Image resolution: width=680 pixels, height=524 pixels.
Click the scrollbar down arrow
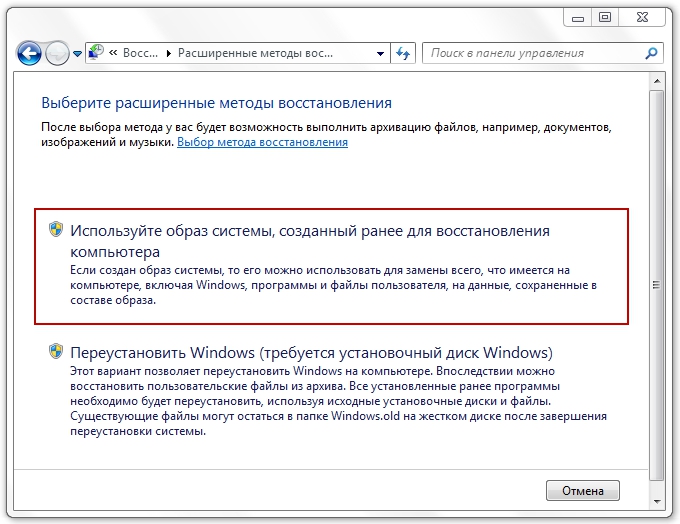657,501
